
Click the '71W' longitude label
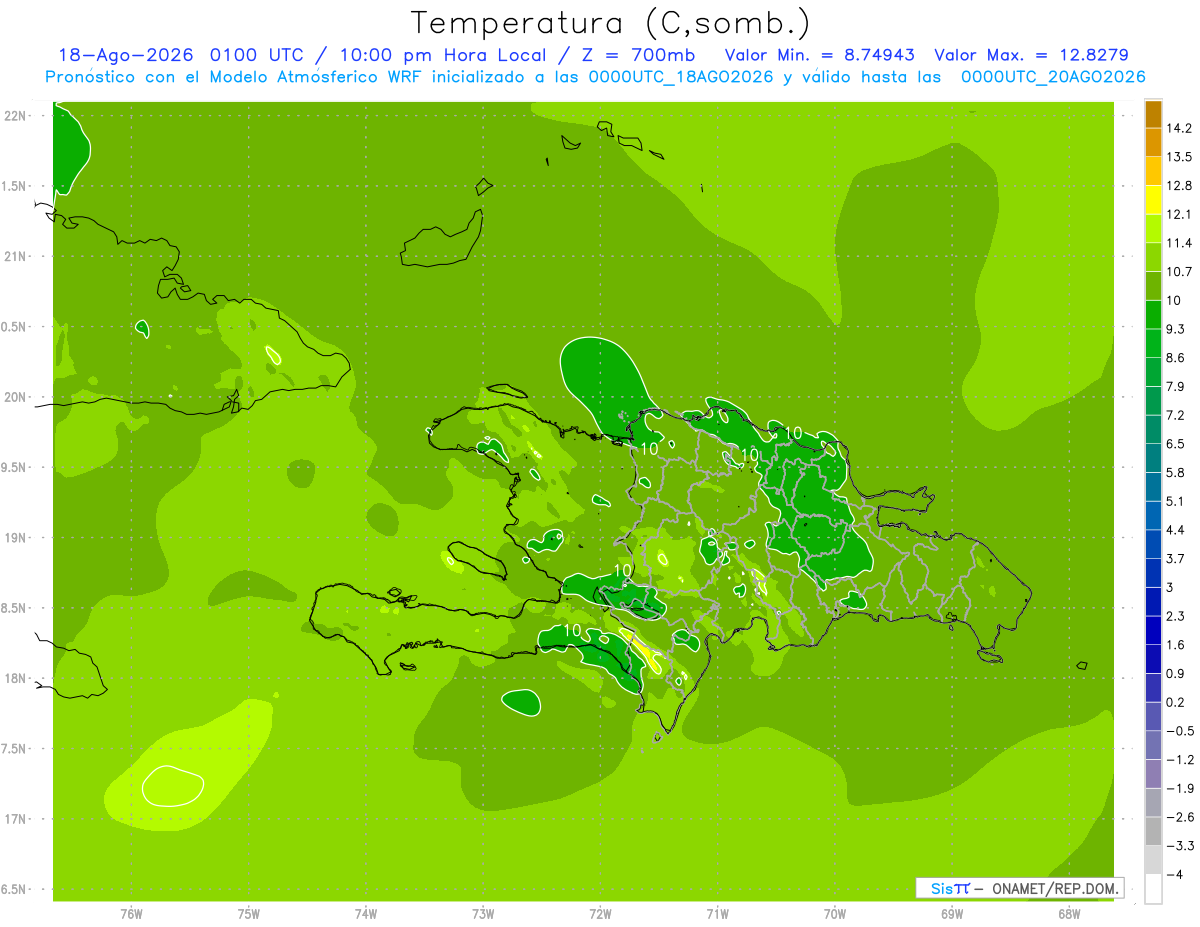tap(717, 914)
